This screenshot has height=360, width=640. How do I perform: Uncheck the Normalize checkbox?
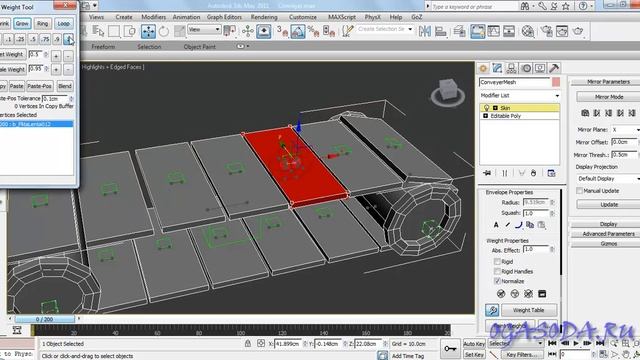[497, 281]
